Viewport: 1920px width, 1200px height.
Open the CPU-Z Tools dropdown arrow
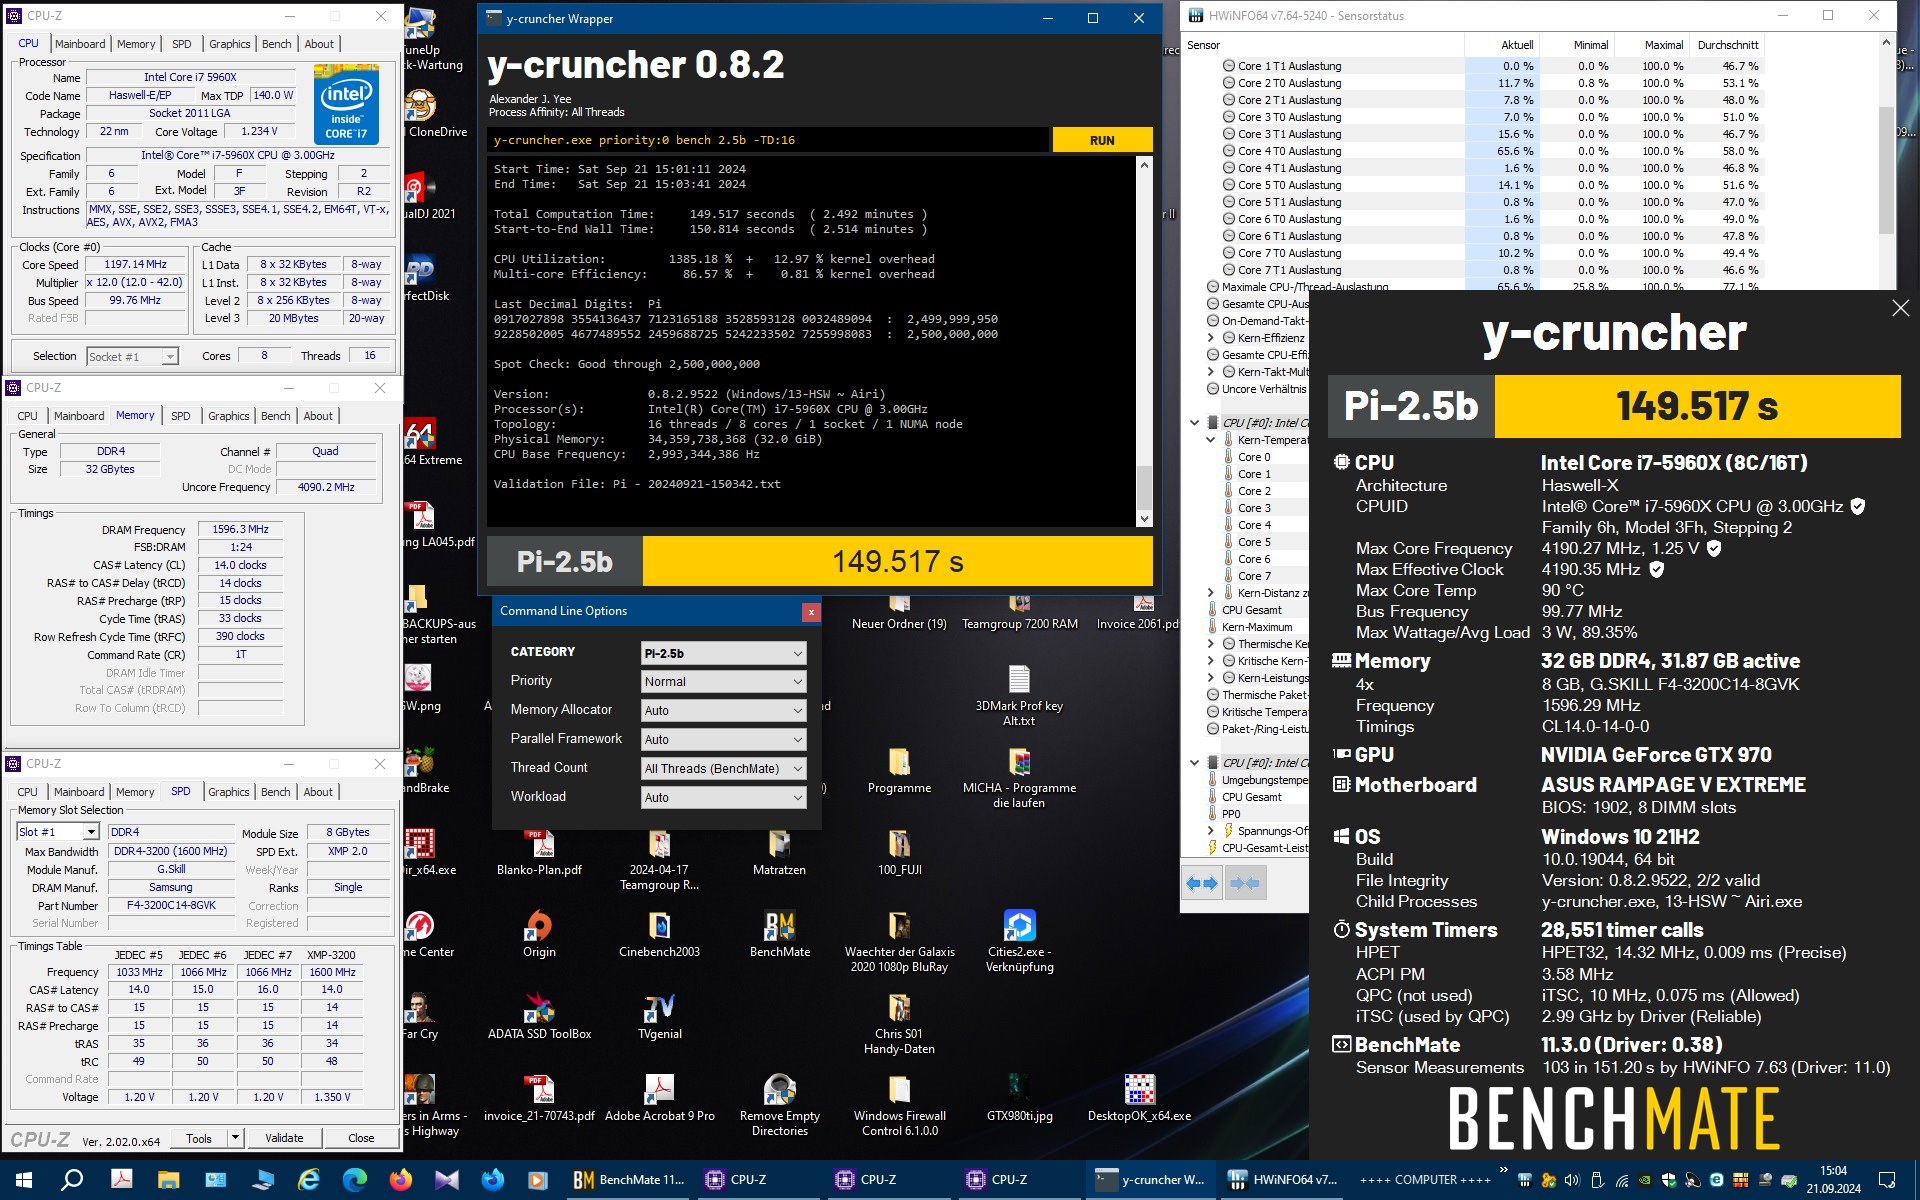coord(235,1138)
